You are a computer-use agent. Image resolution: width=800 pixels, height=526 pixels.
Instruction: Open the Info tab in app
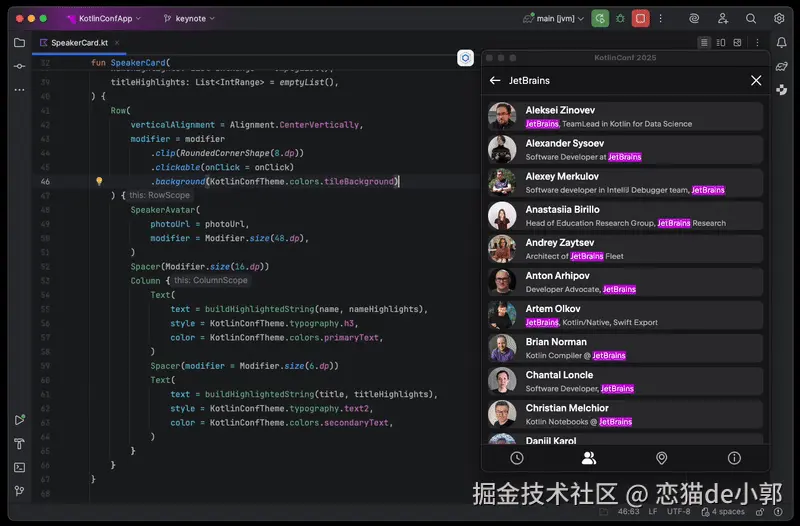734,458
